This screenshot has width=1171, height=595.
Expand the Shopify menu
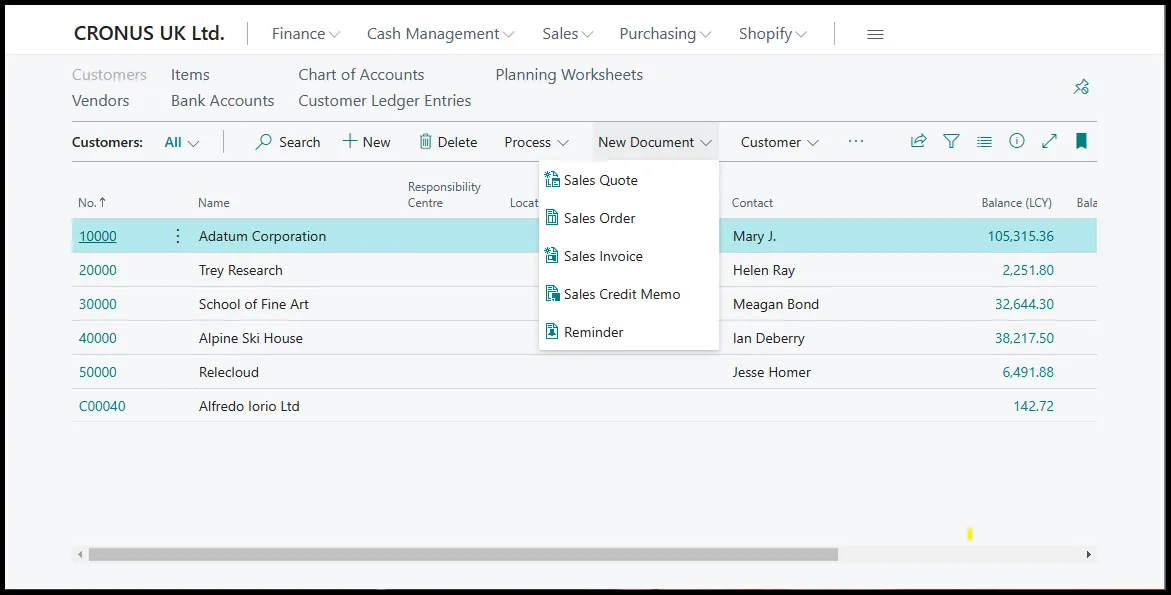coord(772,34)
